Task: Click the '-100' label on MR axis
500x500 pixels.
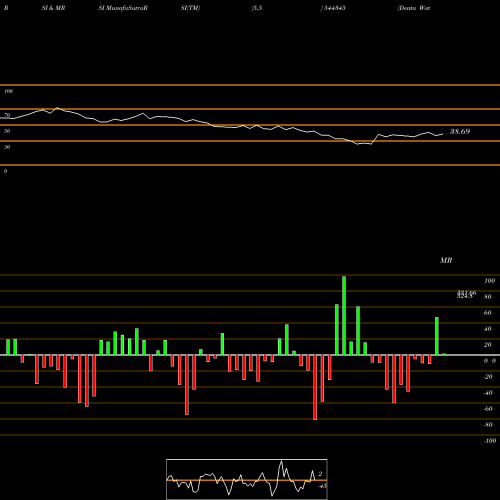Action: (x=490, y=441)
